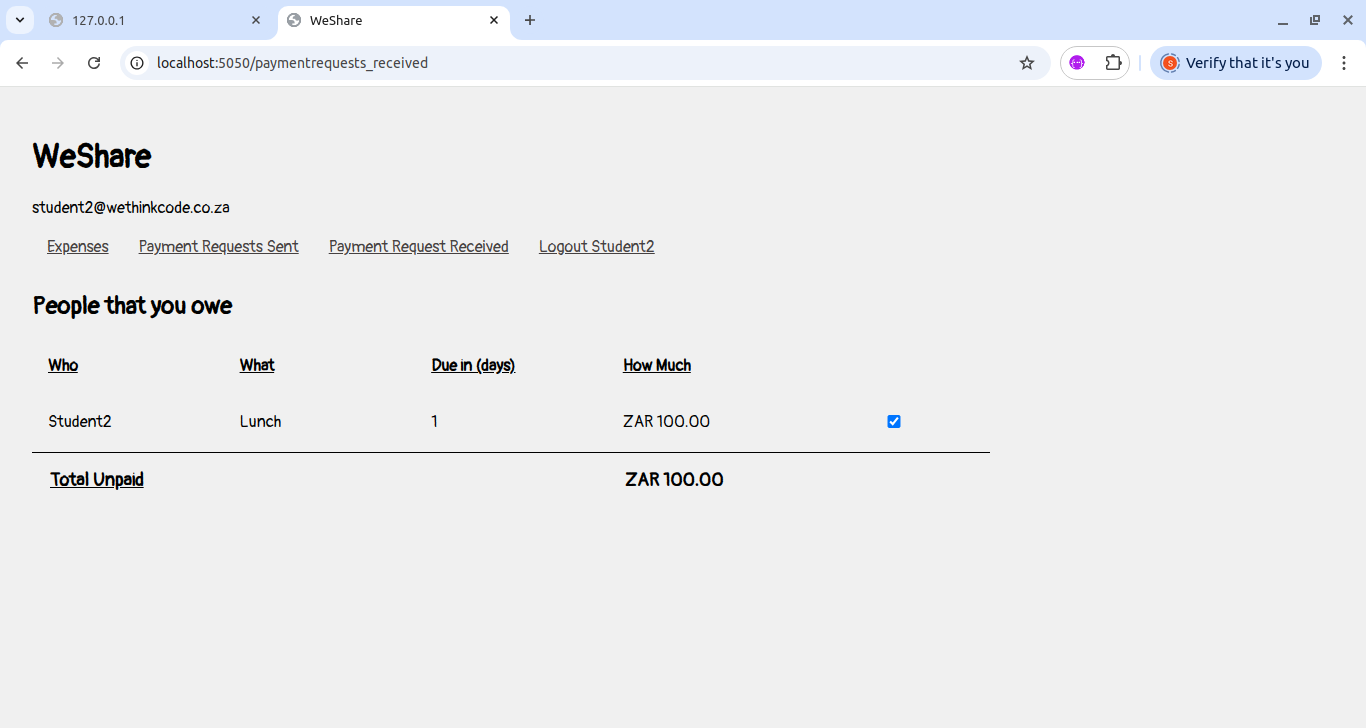Screen dimensions: 1366x728
Task: Open the site information padlock panel
Action: [135, 62]
